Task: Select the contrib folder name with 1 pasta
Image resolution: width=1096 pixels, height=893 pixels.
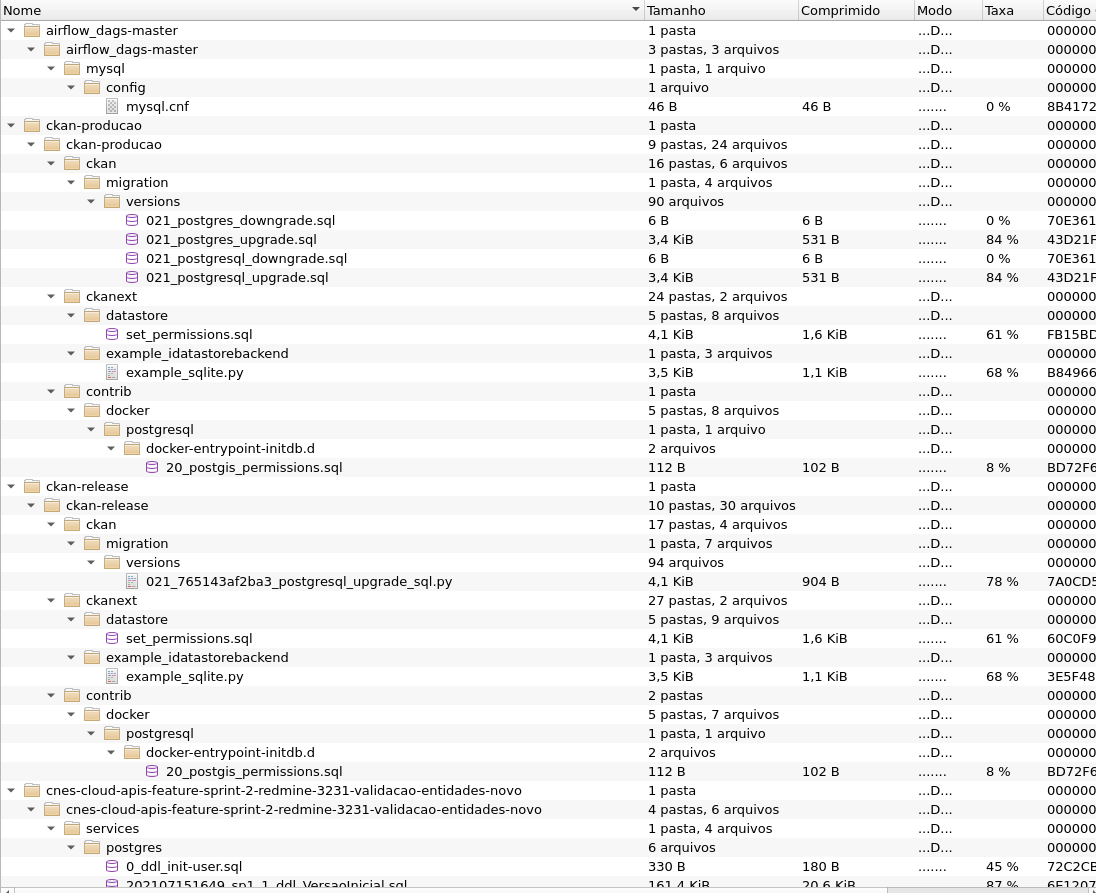Action: [x=108, y=391]
